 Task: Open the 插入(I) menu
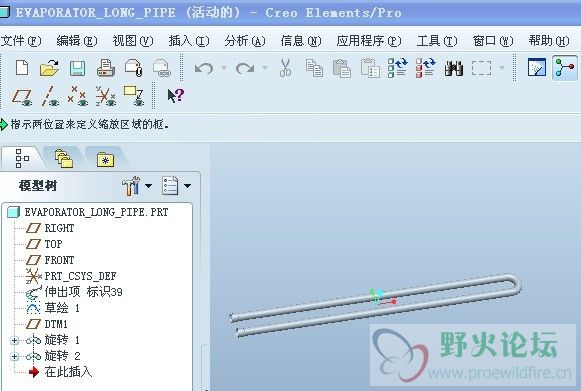189,40
